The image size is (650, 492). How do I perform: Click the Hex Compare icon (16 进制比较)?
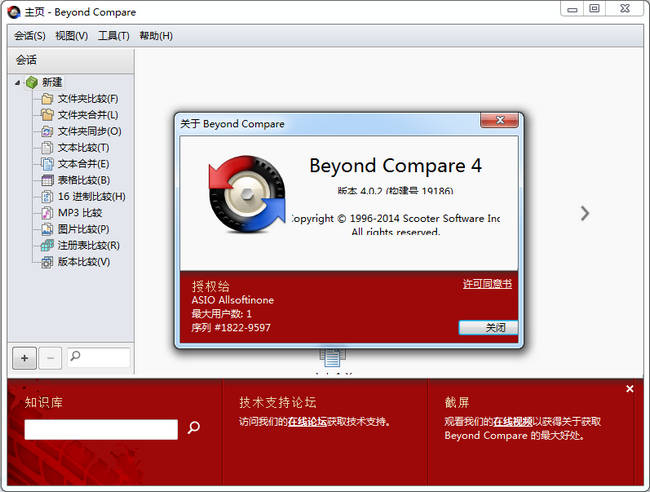coord(47,196)
